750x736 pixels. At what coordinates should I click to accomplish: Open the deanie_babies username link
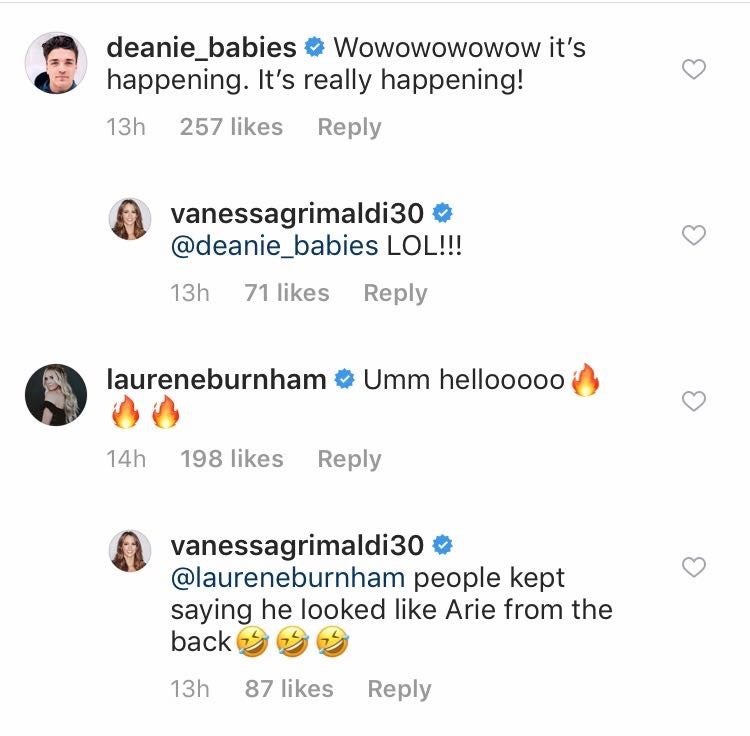pos(201,47)
